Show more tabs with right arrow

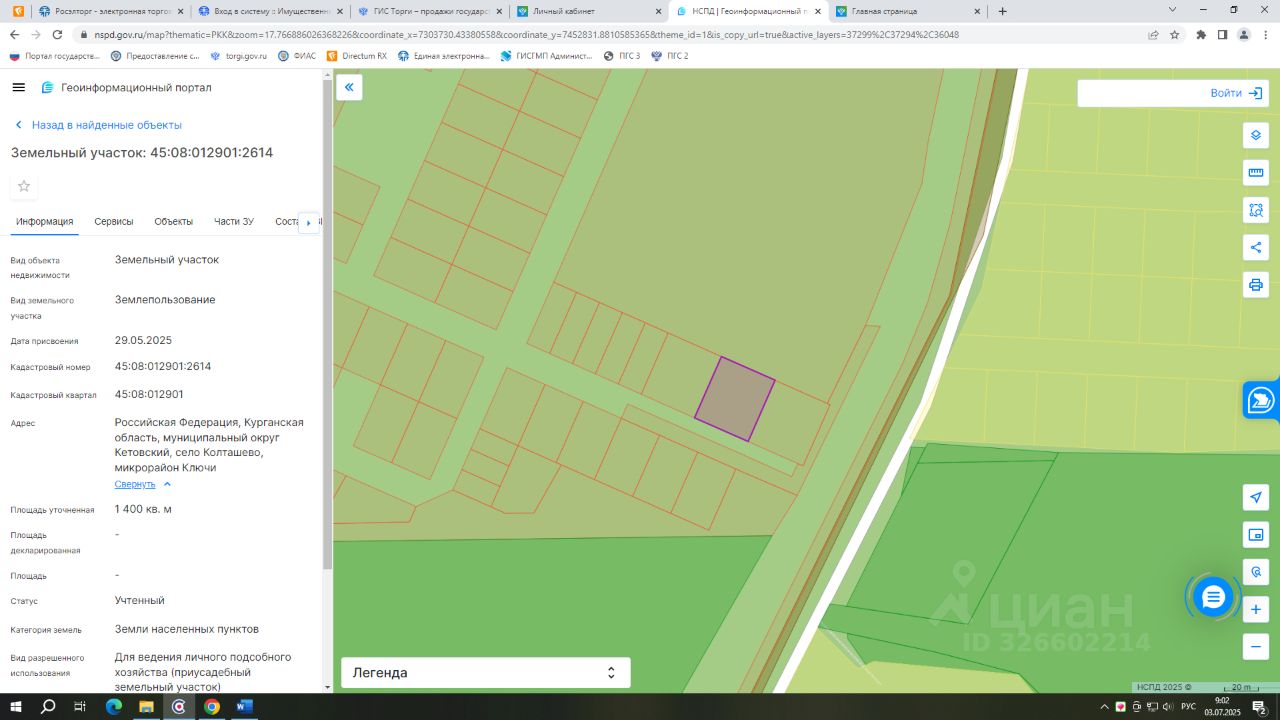[x=308, y=222]
